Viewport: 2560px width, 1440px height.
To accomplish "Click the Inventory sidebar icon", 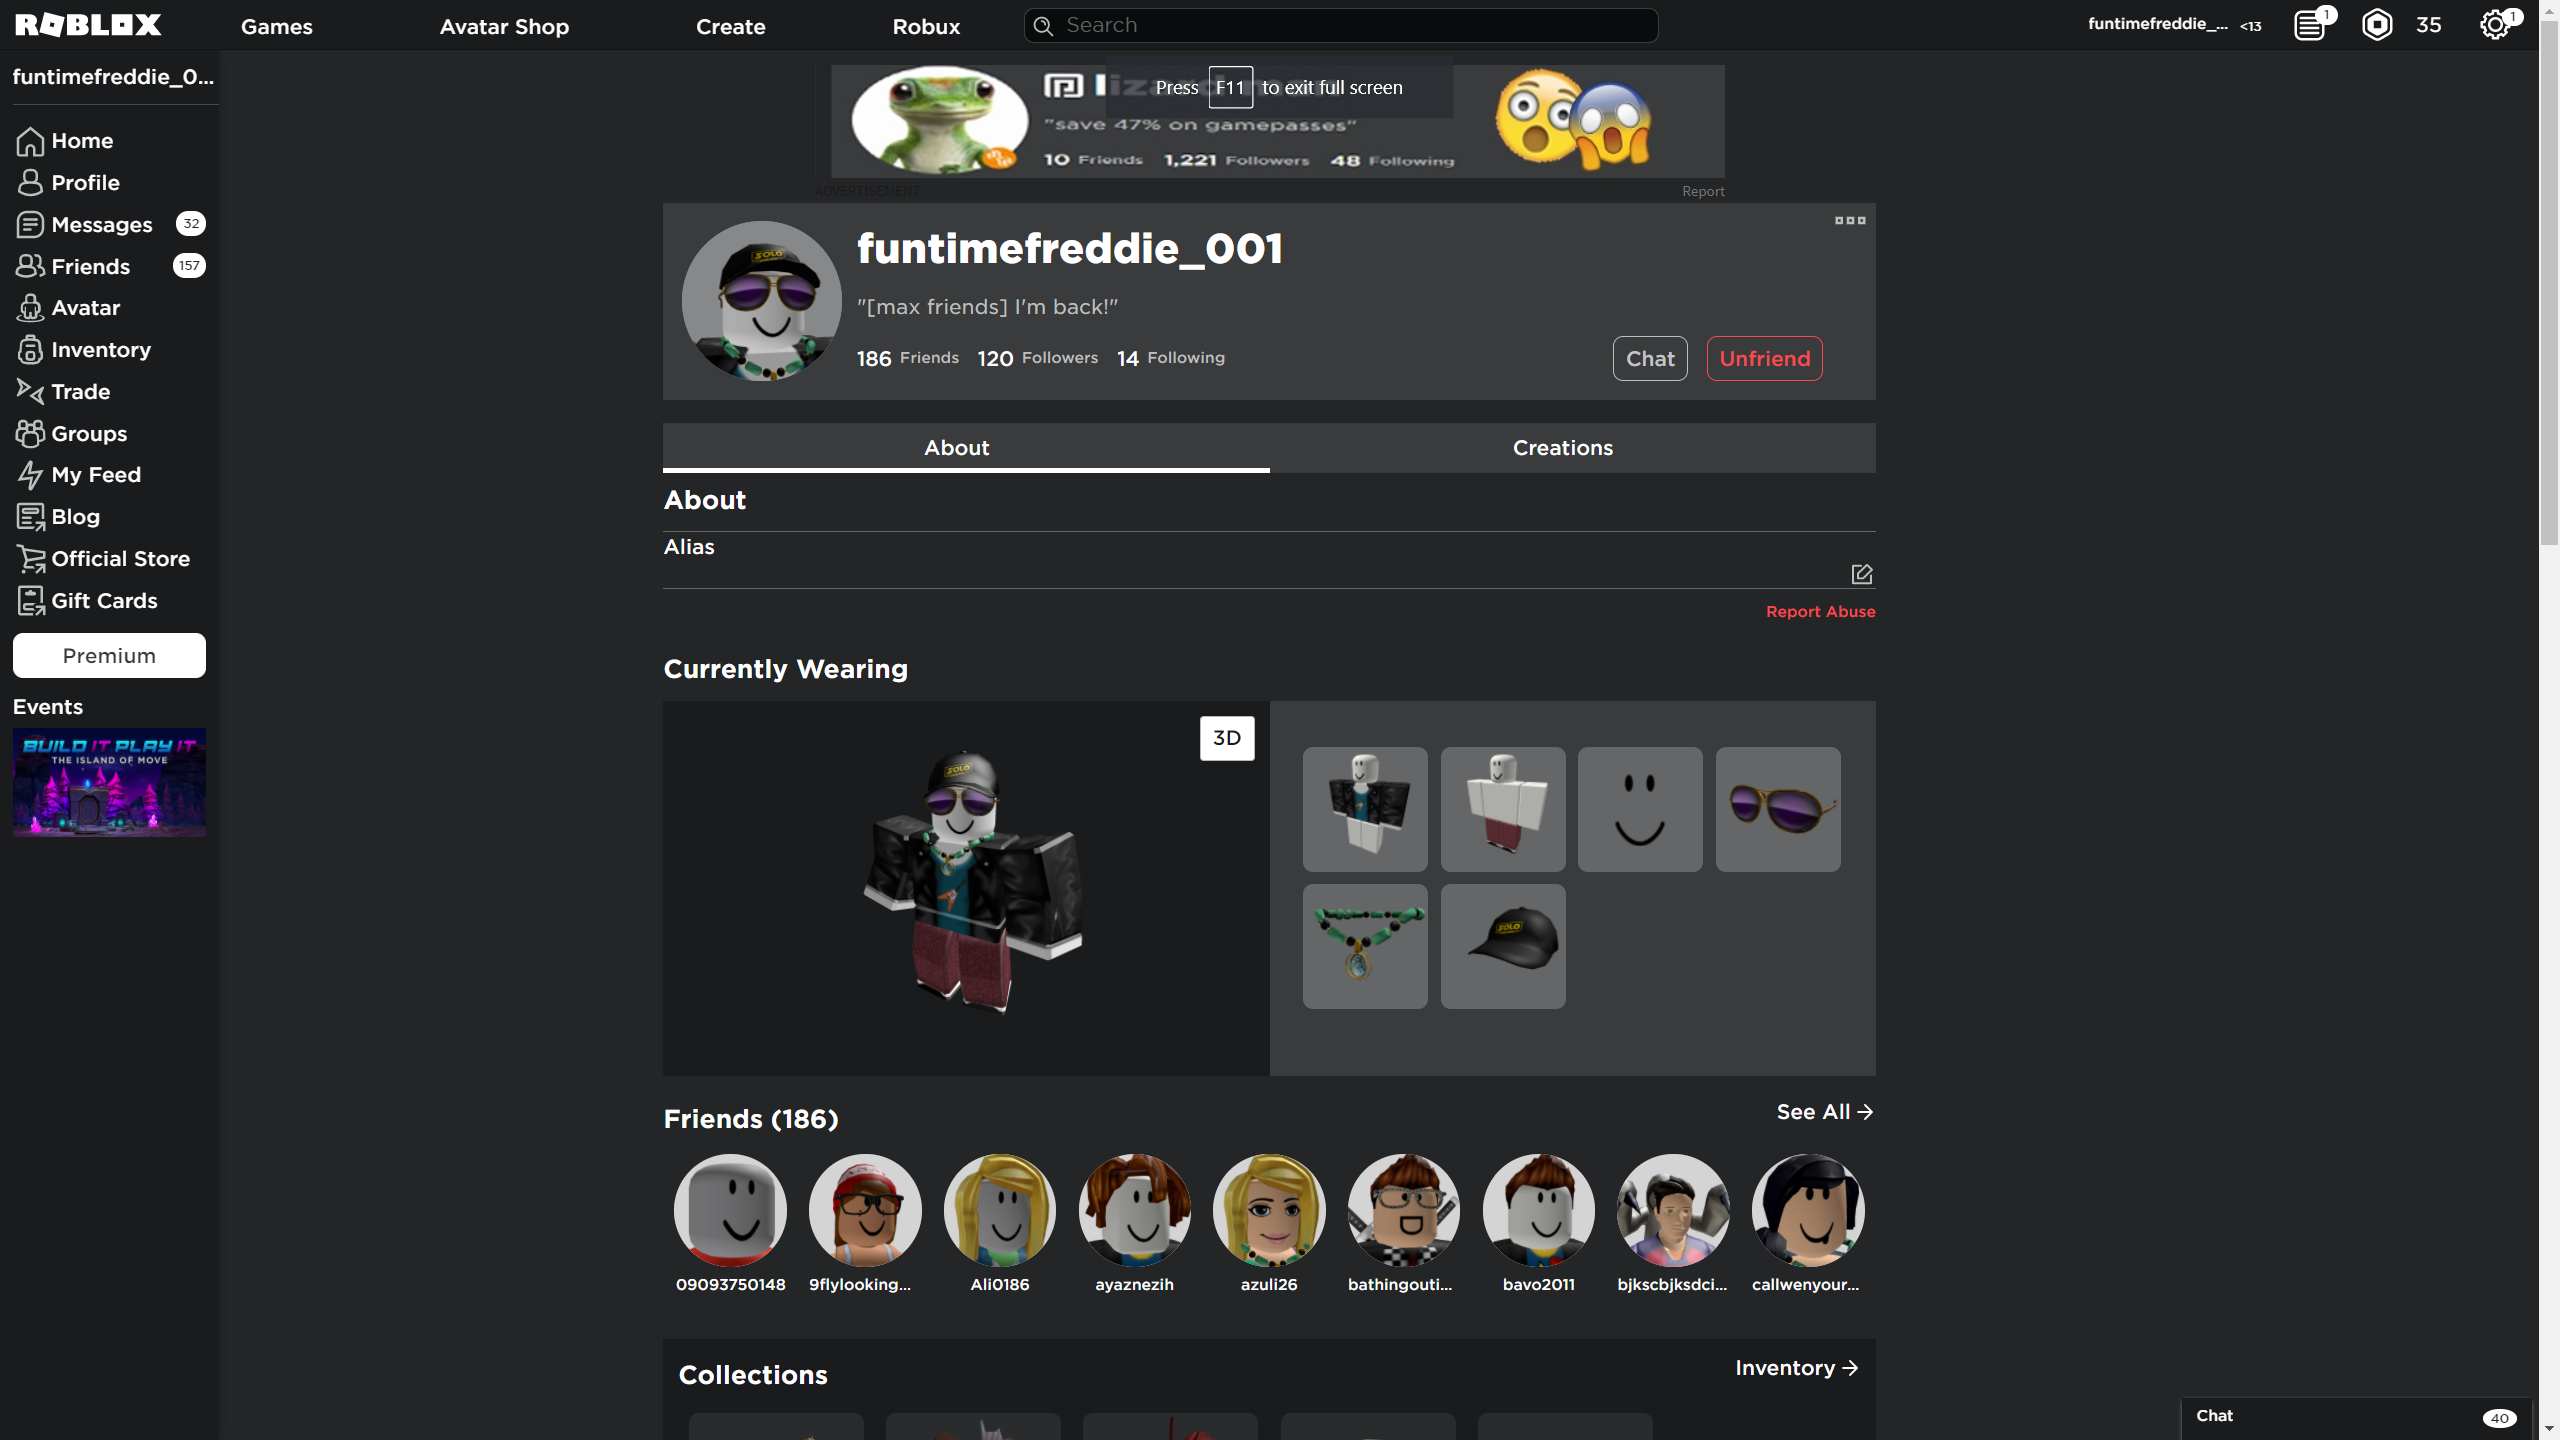I will click(x=30, y=348).
